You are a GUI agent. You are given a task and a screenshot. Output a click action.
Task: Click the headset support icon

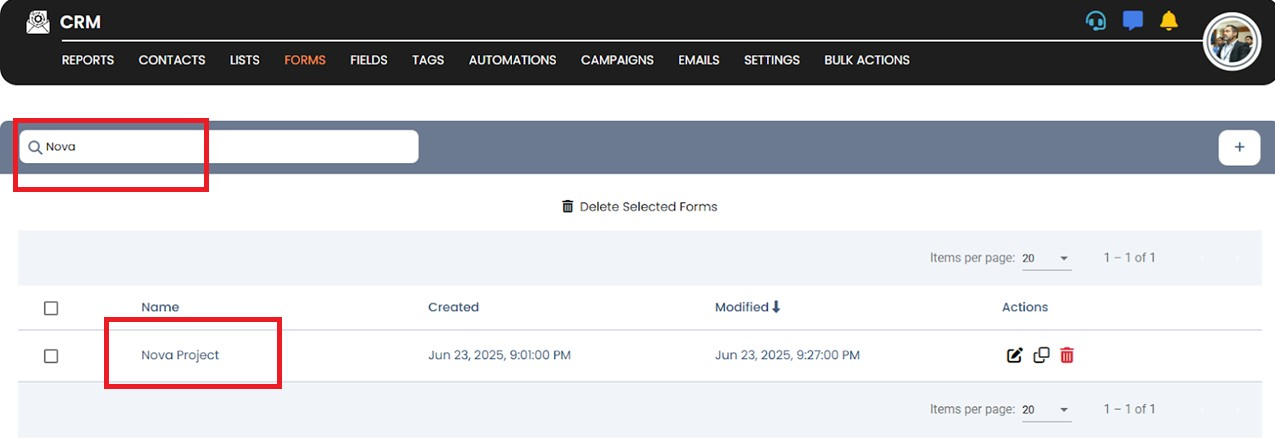(x=1096, y=21)
